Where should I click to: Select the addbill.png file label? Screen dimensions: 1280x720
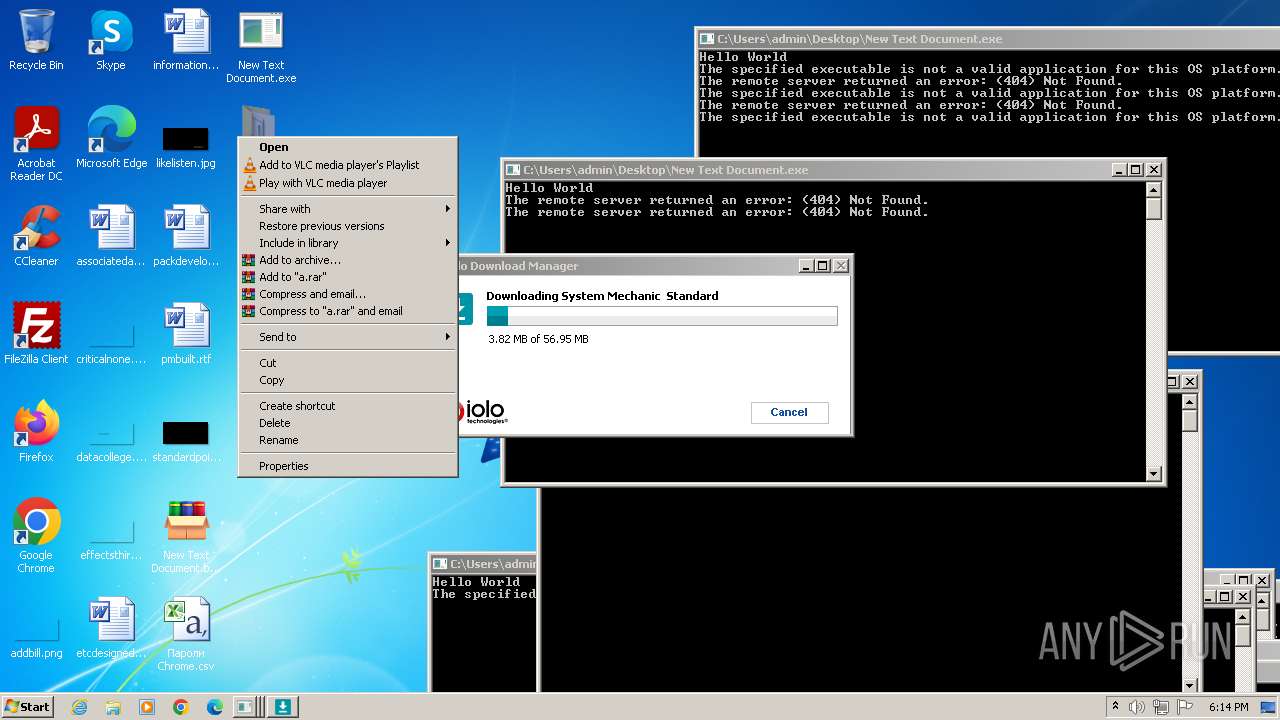(x=37, y=653)
